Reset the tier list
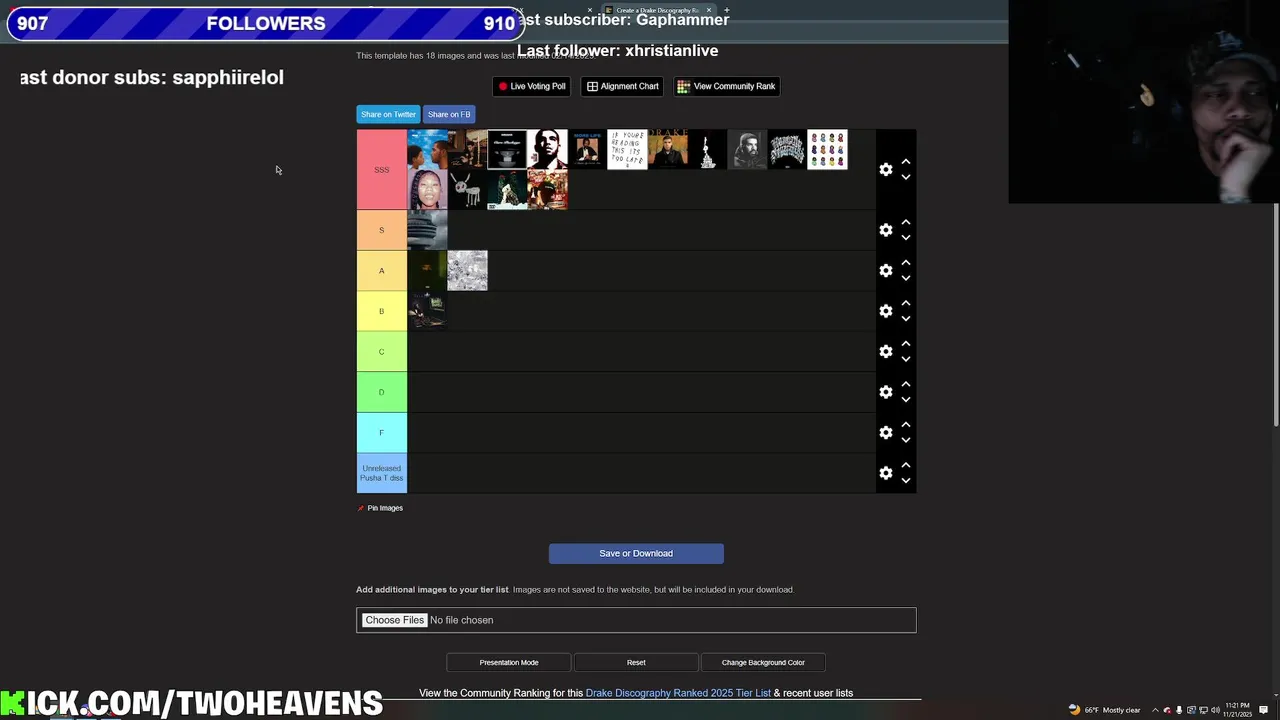This screenshot has width=1280, height=720. [x=636, y=662]
